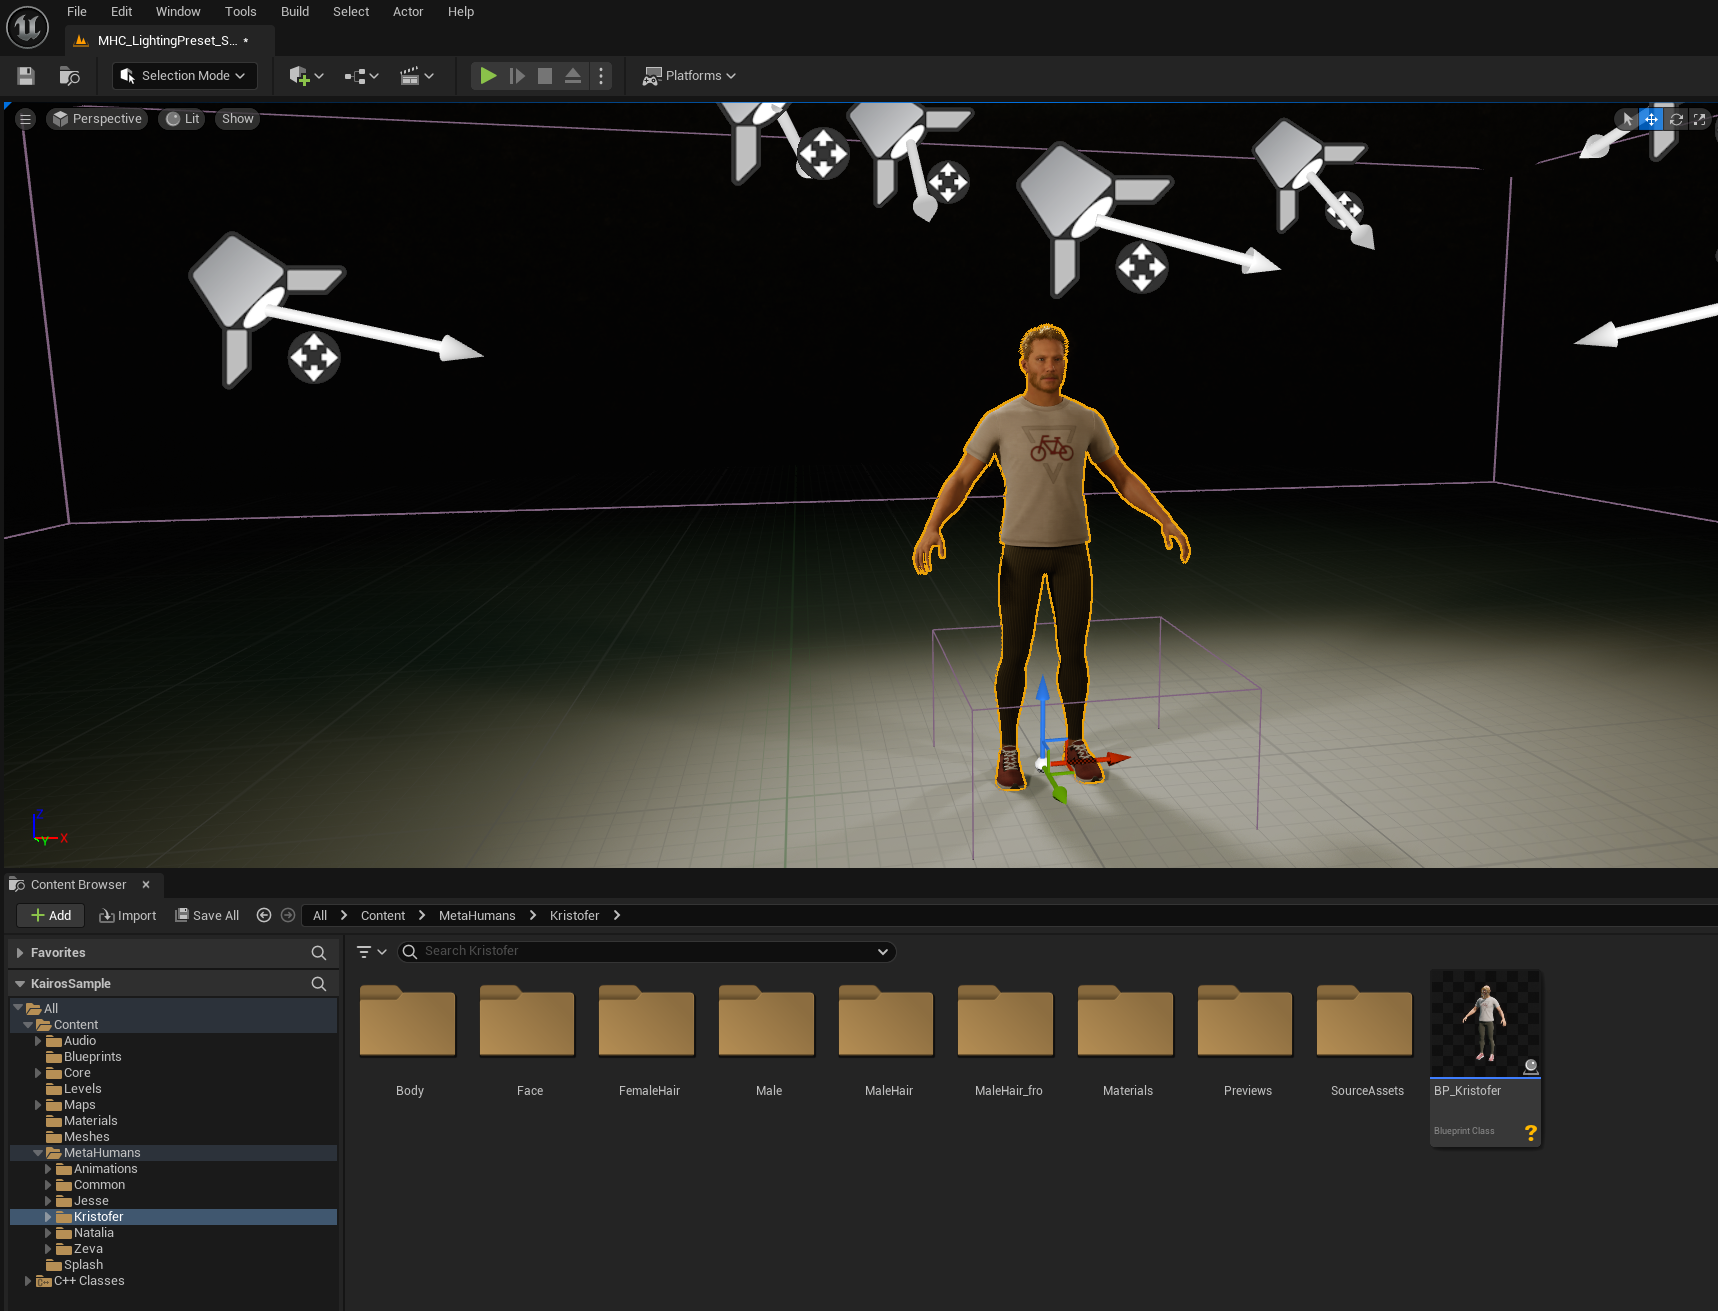1718x1311 pixels.
Task: Select the Natalia folder in tree
Action: pyautogui.click(x=94, y=1233)
